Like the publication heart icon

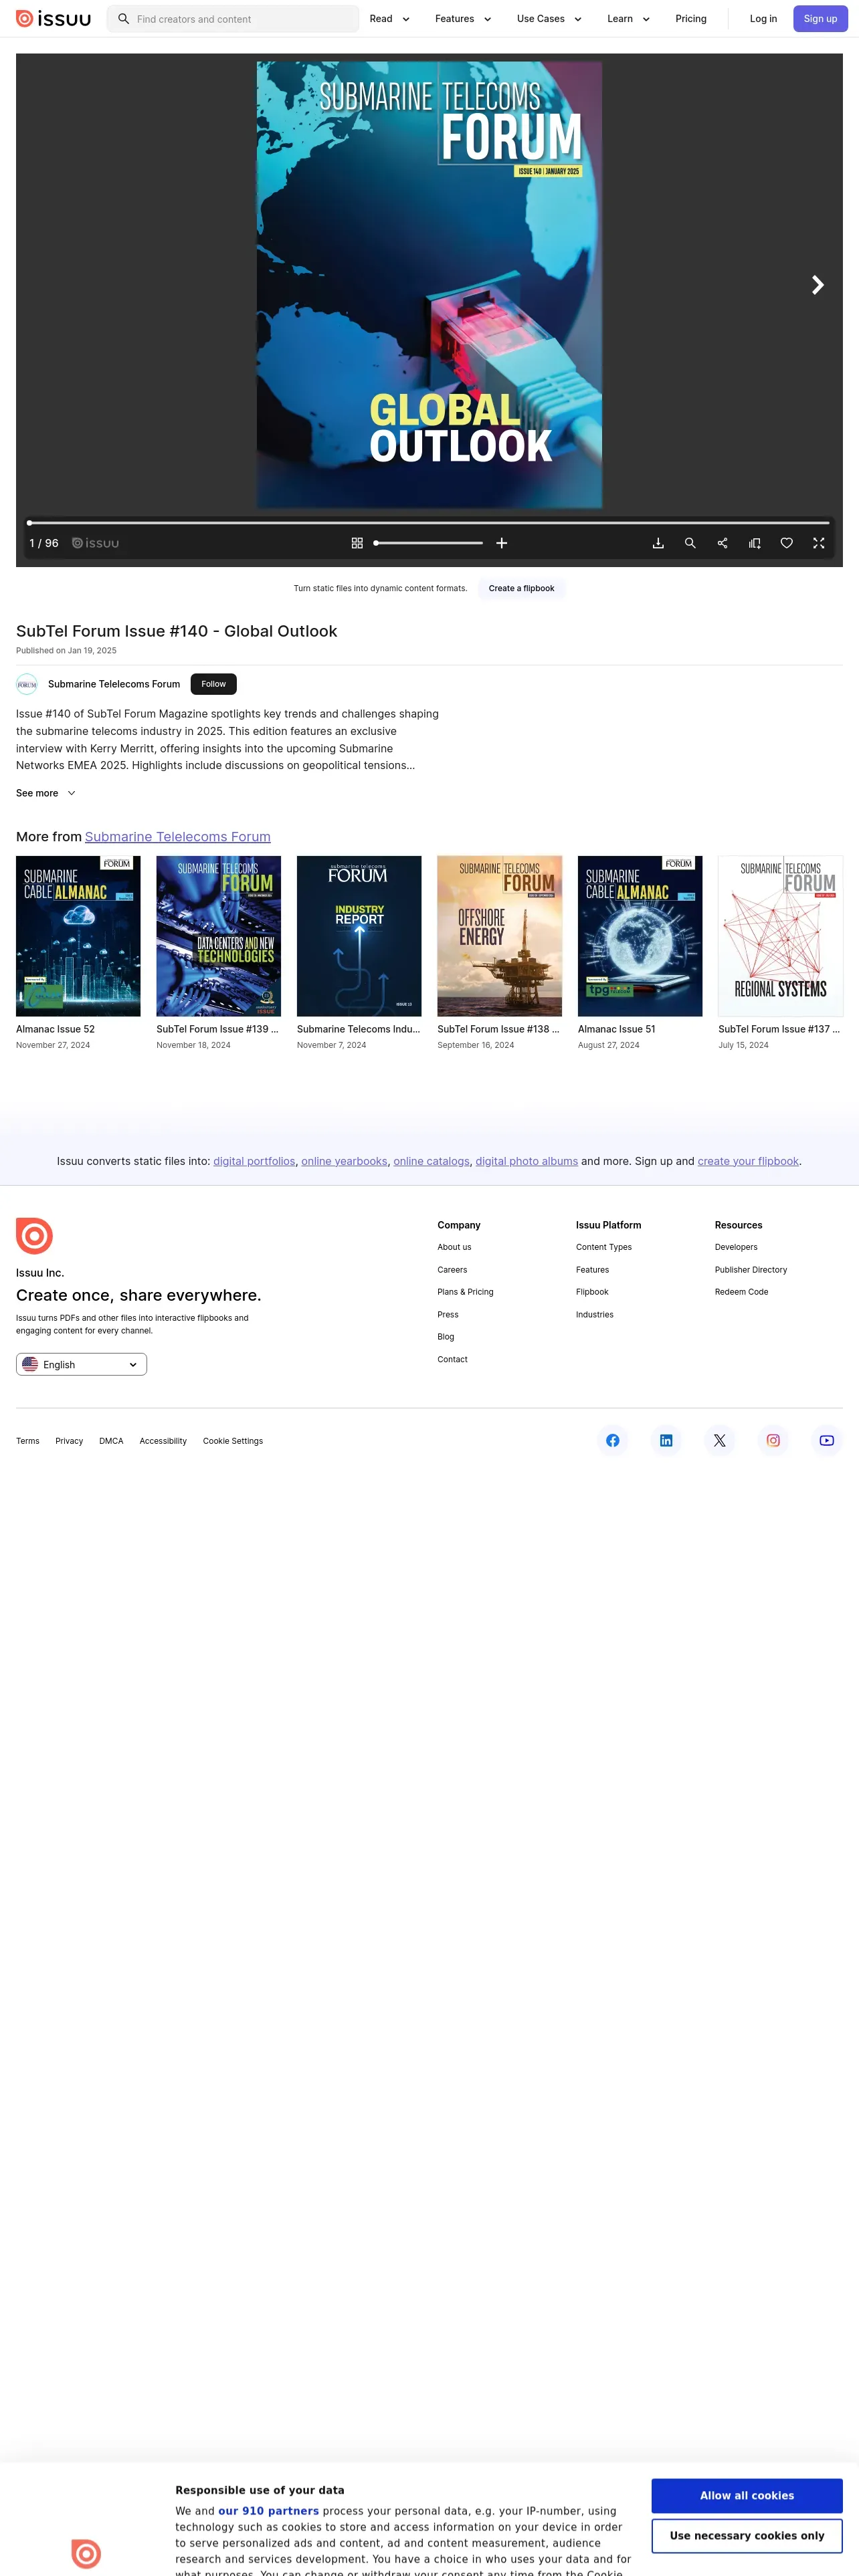(787, 543)
